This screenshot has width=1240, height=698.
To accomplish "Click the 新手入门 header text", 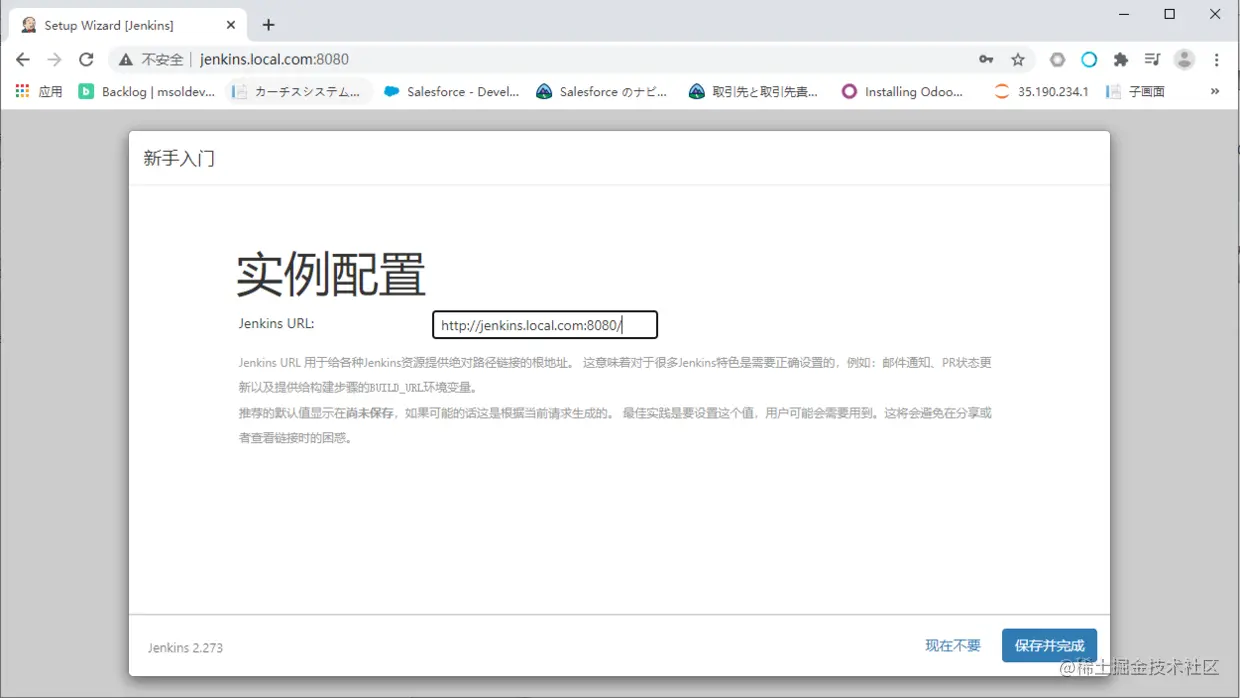I will click(x=179, y=158).
